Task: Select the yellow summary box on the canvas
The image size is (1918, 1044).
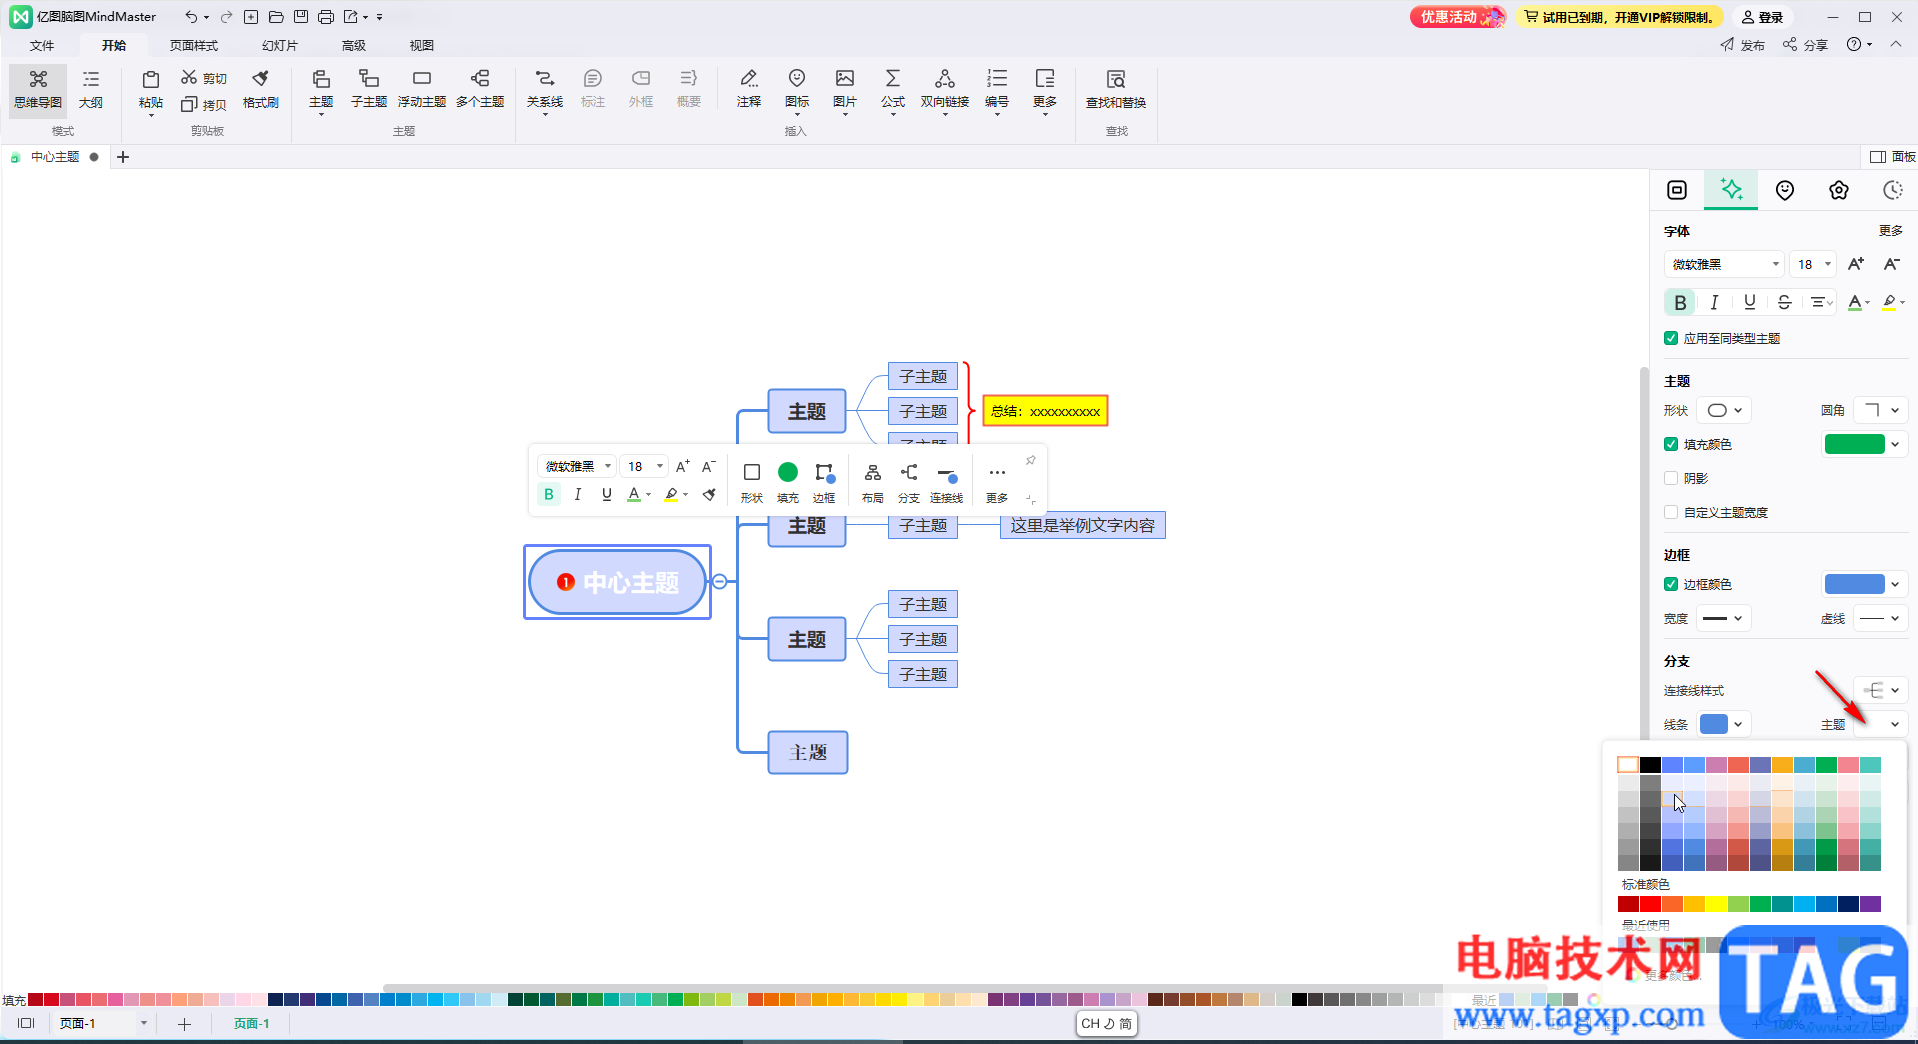Action: coord(1045,411)
